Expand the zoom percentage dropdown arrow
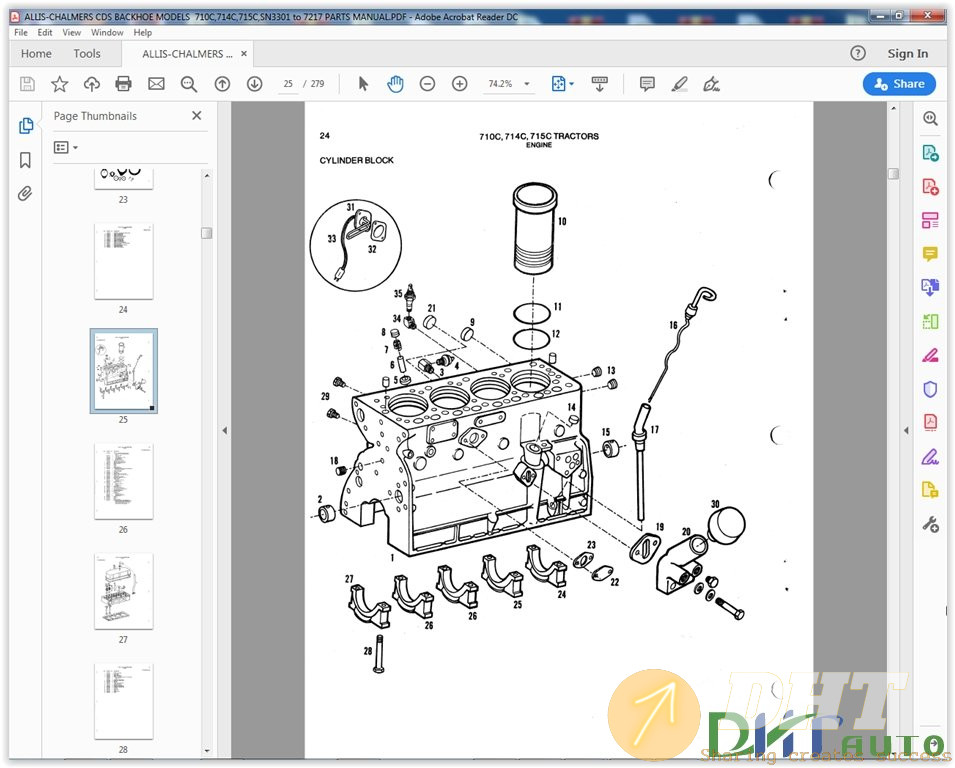955x768 pixels. pos(527,84)
